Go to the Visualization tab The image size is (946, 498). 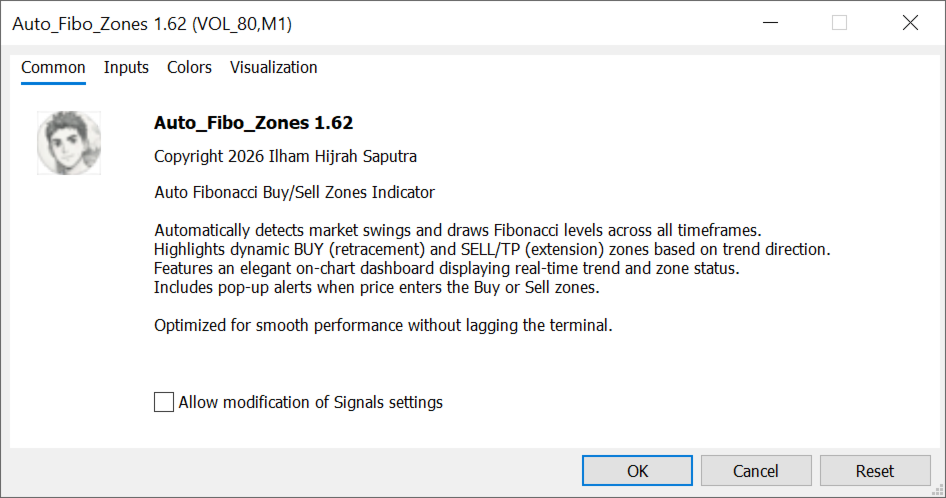click(273, 68)
